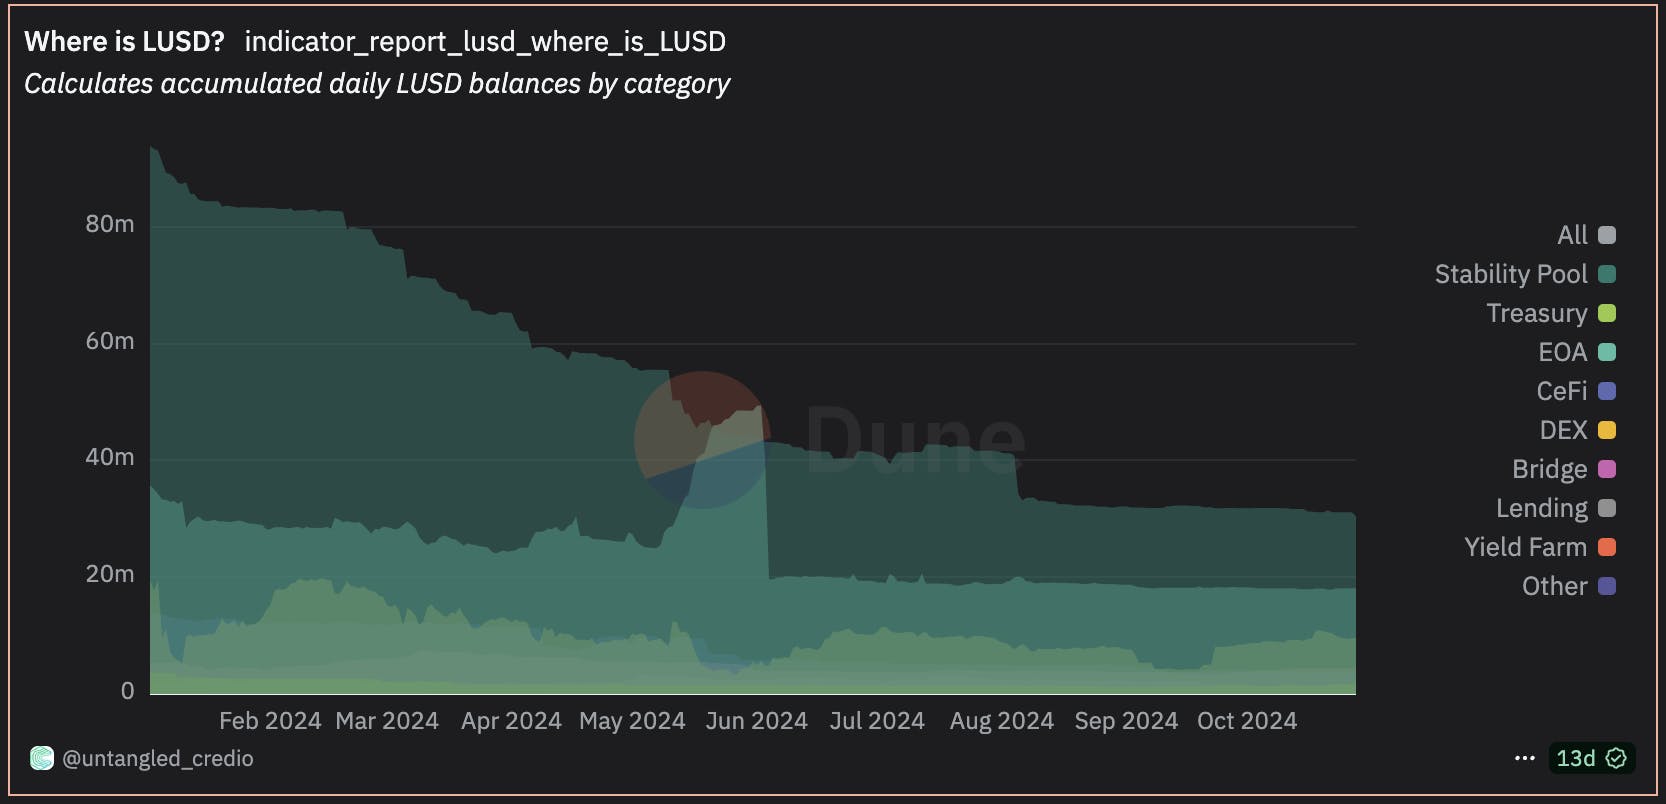Click the 60m y-axis label
The height and width of the screenshot is (804, 1666).
pyautogui.click(x=110, y=341)
